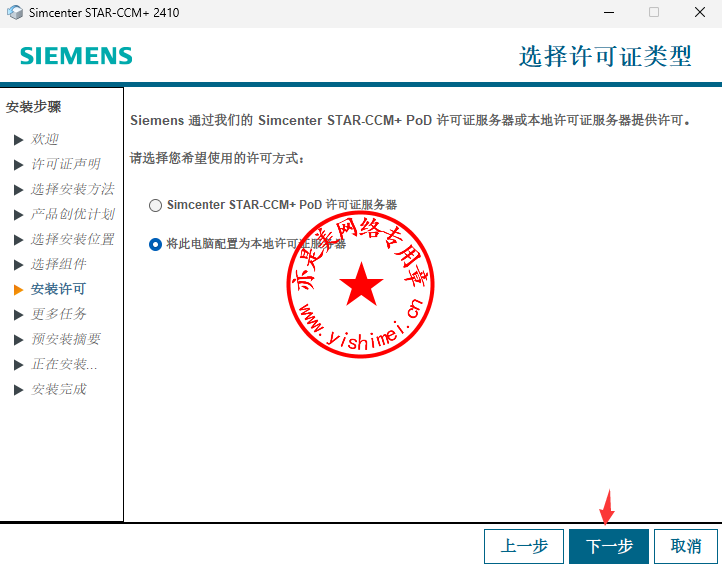Viewport: 722px width, 569px height.
Task: Click arrow icon beside 预安装摘要 step
Action: 18,340
